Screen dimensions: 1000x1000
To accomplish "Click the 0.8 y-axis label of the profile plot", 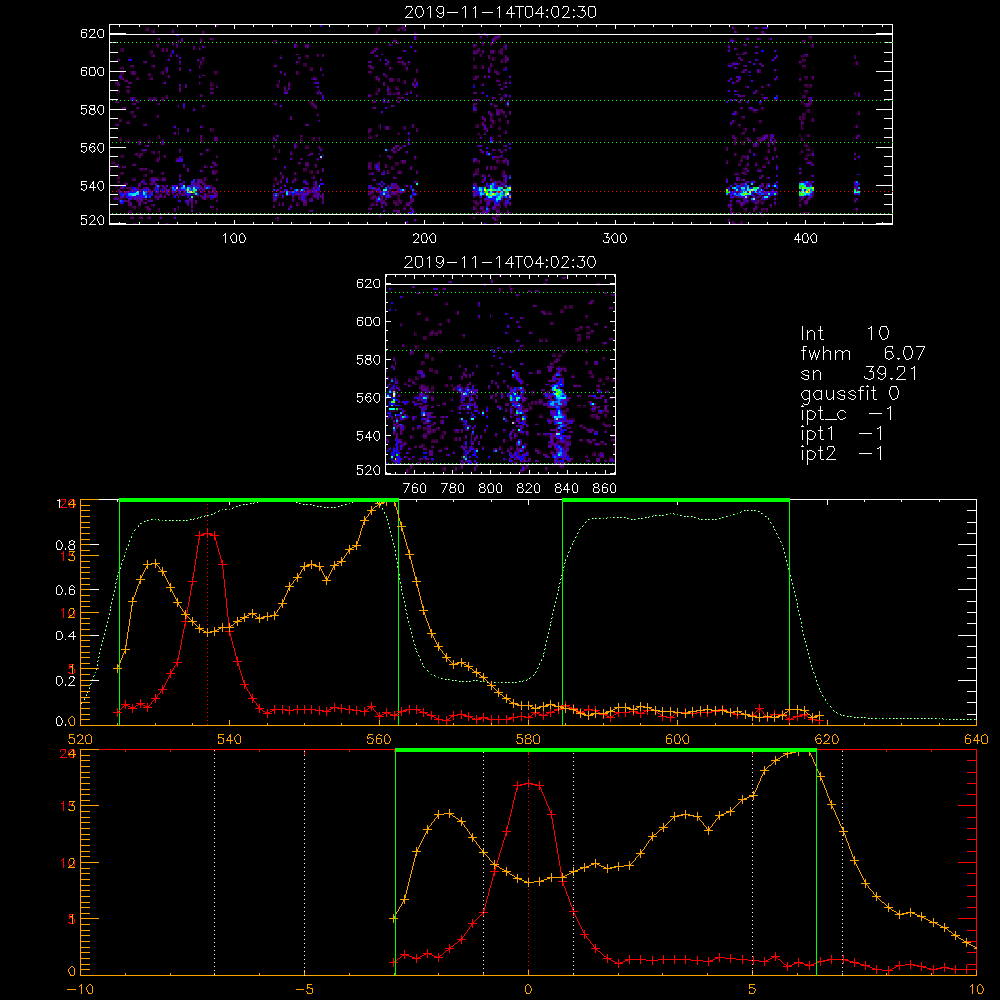I will pyautogui.click(x=66, y=545).
